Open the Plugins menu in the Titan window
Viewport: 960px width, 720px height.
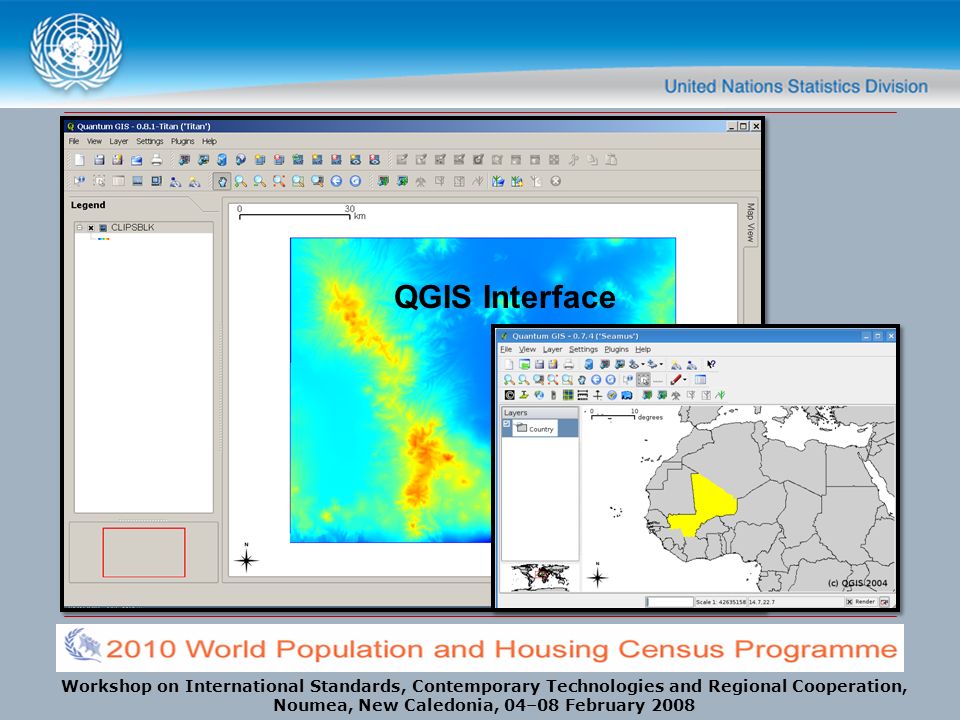point(182,141)
